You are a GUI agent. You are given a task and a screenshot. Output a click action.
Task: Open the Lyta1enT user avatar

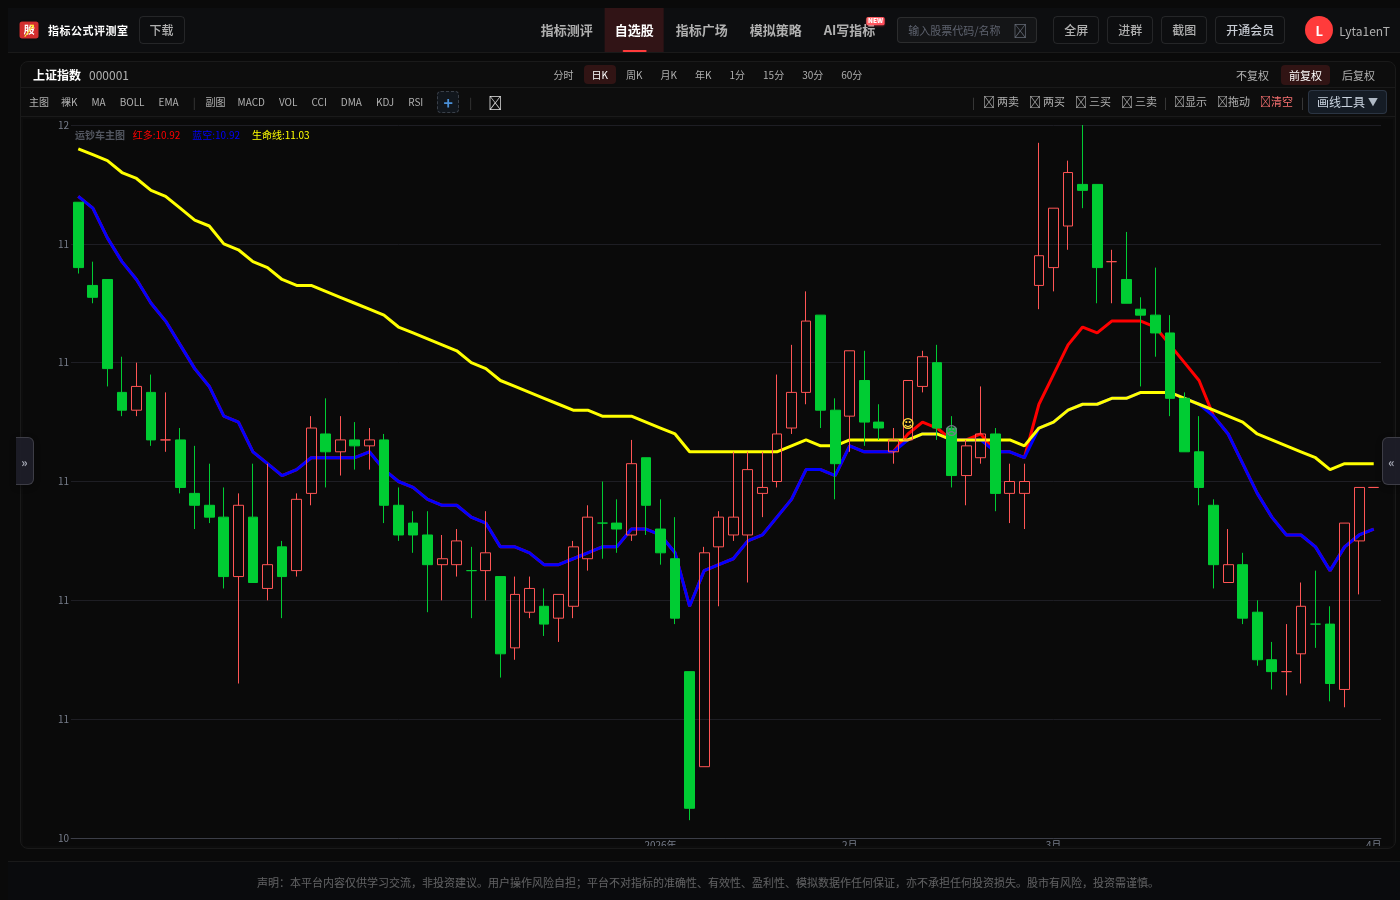click(1318, 31)
